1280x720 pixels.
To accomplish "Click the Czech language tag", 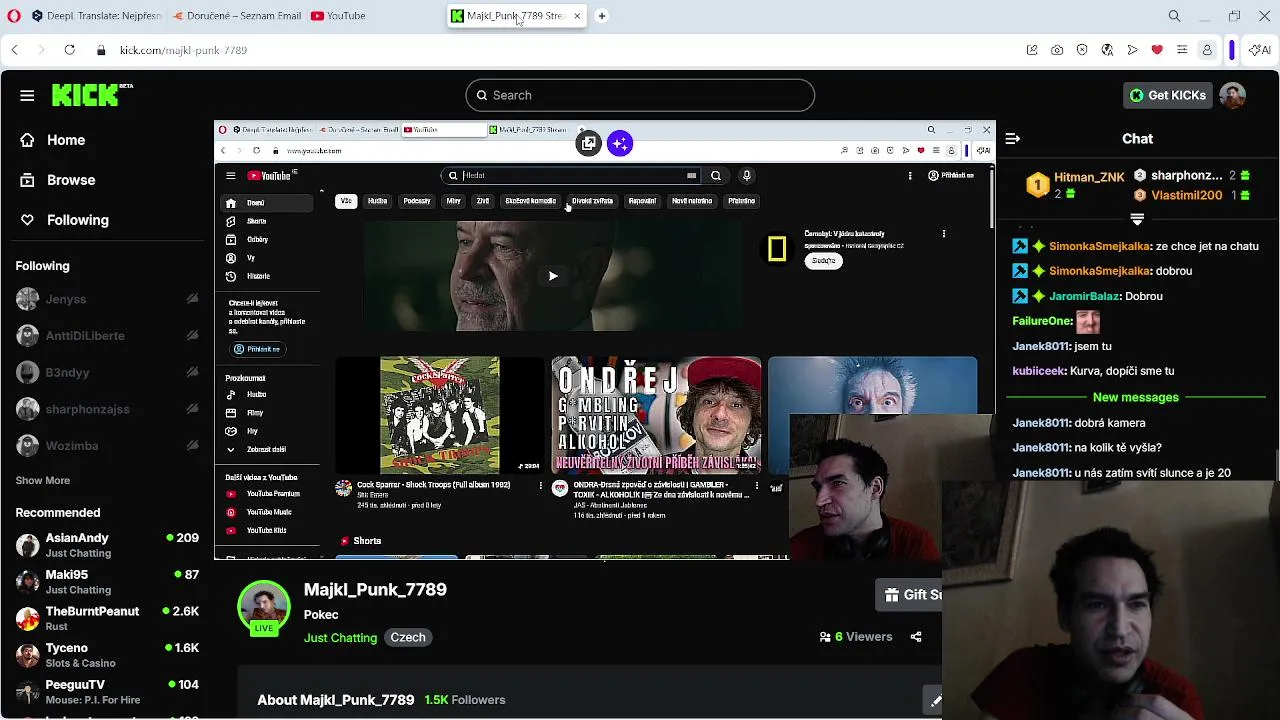I will 408,638.
